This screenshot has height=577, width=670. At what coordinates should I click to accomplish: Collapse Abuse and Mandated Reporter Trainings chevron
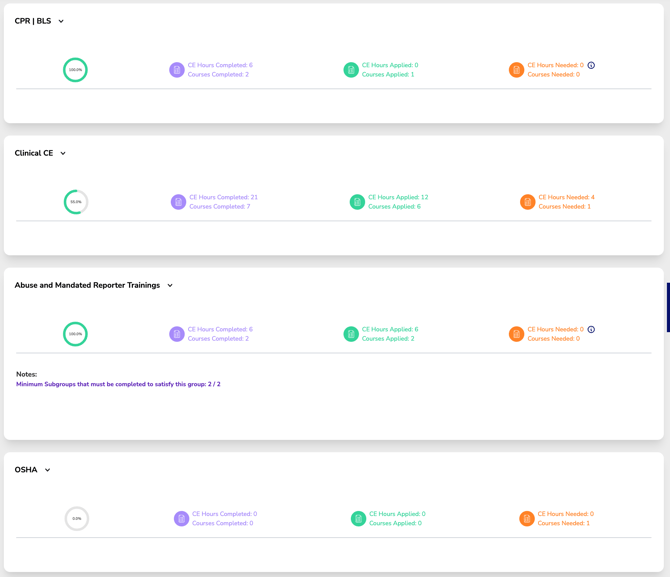tap(170, 286)
